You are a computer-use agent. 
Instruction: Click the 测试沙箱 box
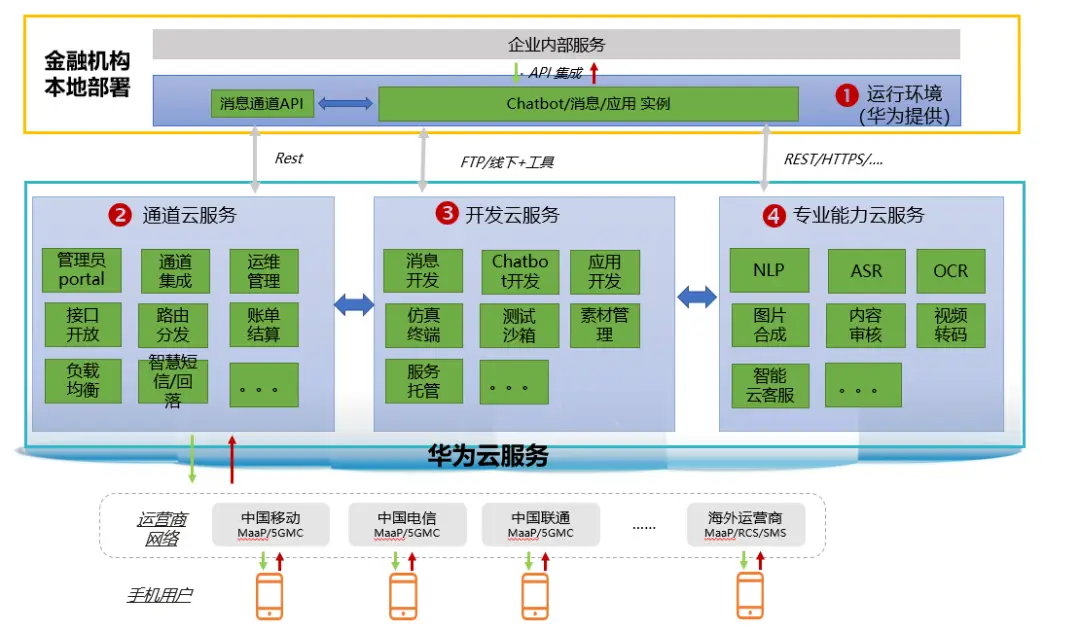point(519,325)
